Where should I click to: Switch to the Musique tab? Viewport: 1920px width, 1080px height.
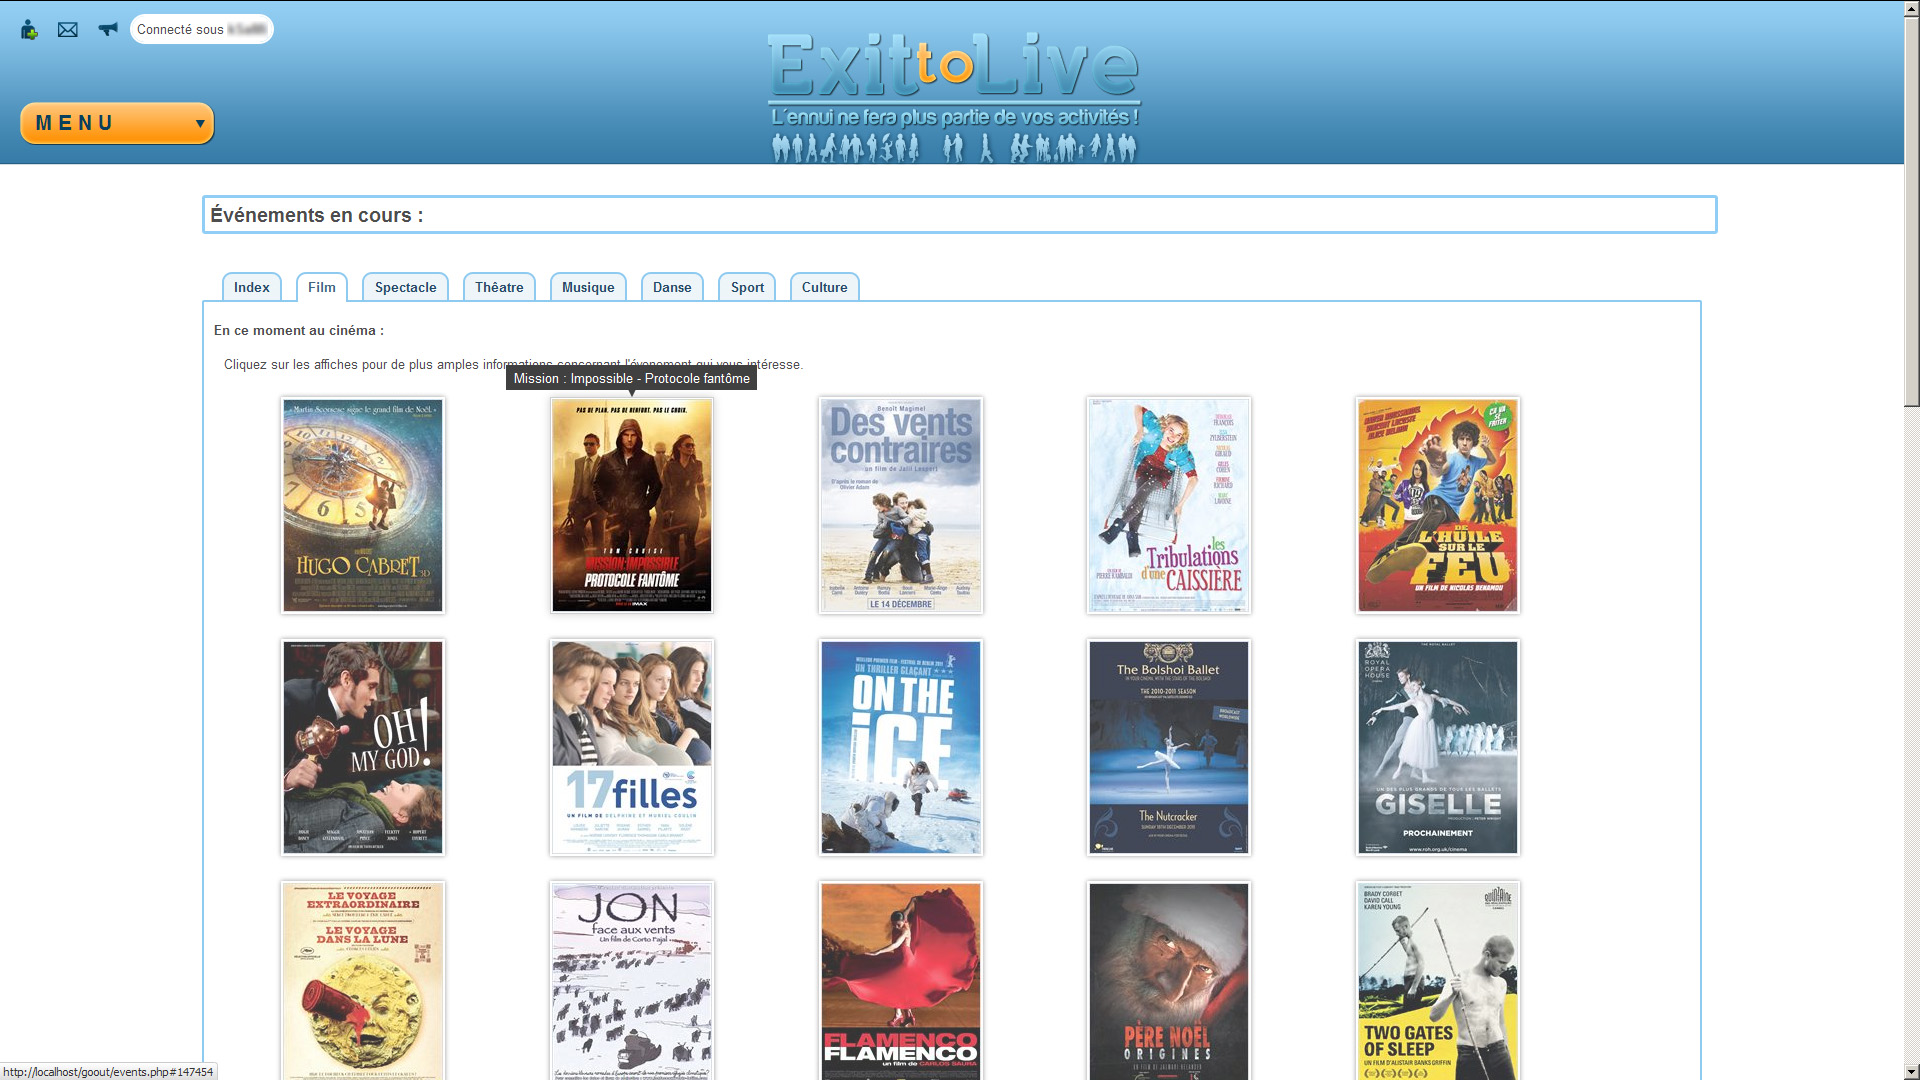coord(588,287)
